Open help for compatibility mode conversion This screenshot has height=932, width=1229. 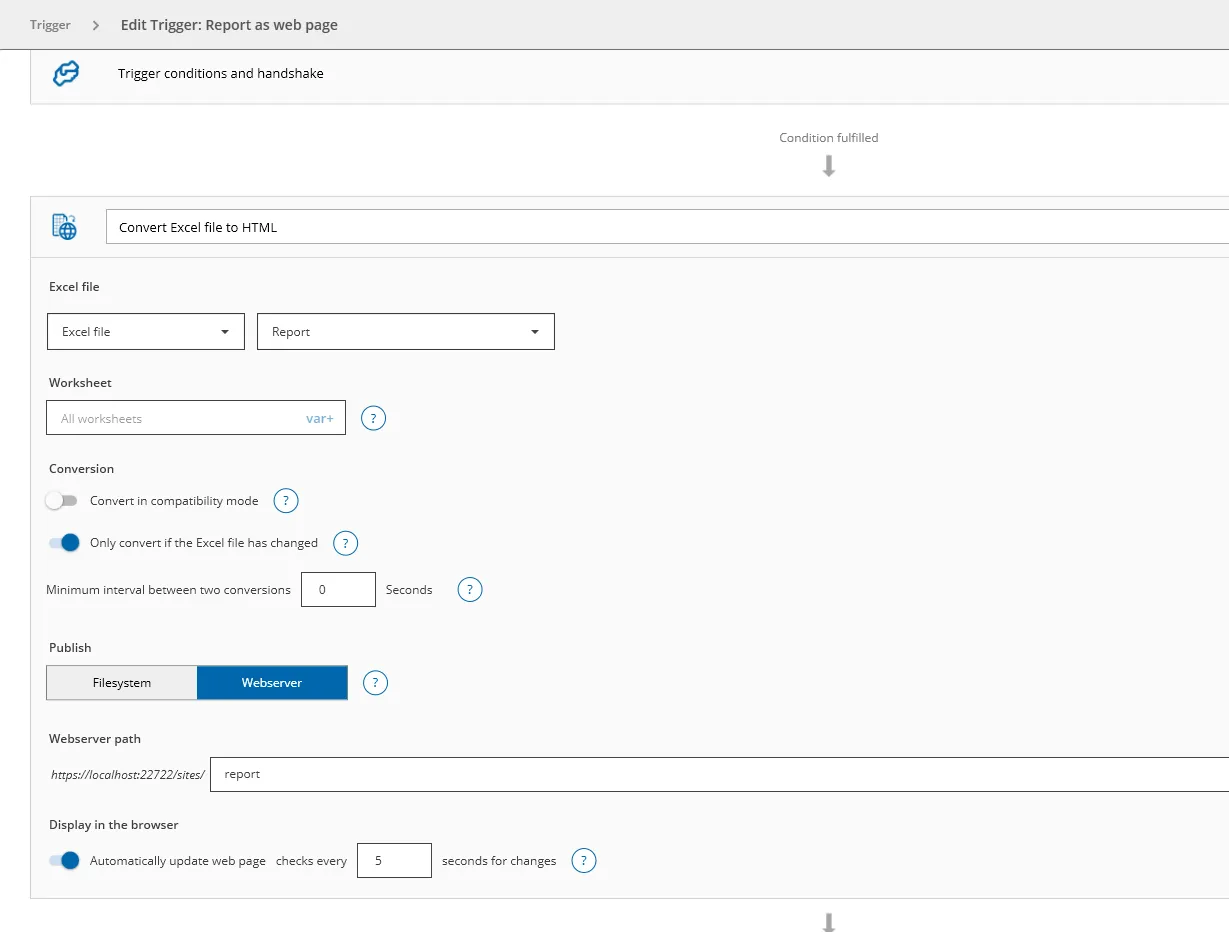(x=285, y=501)
